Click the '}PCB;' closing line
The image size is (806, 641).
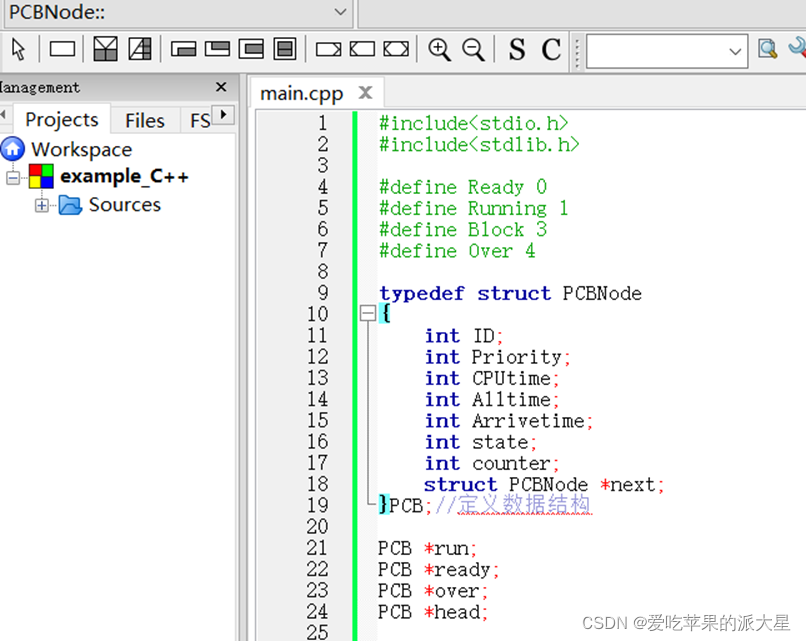click(405, 505)
